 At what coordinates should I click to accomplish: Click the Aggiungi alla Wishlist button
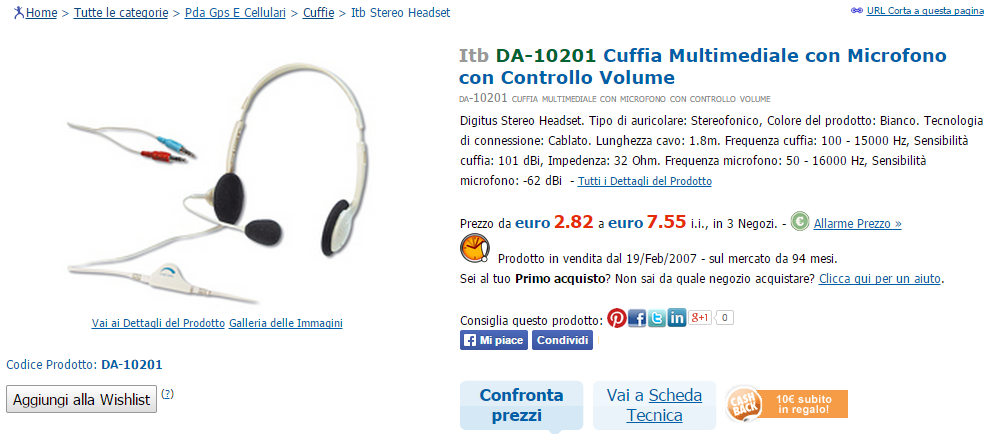click(82, 400)
